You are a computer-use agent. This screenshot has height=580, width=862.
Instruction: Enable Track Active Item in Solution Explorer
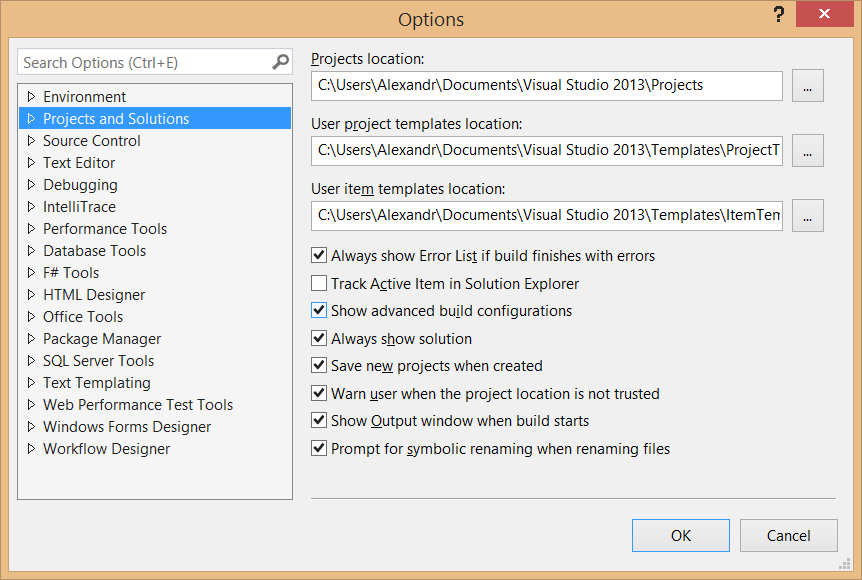[x=319, y=283]
